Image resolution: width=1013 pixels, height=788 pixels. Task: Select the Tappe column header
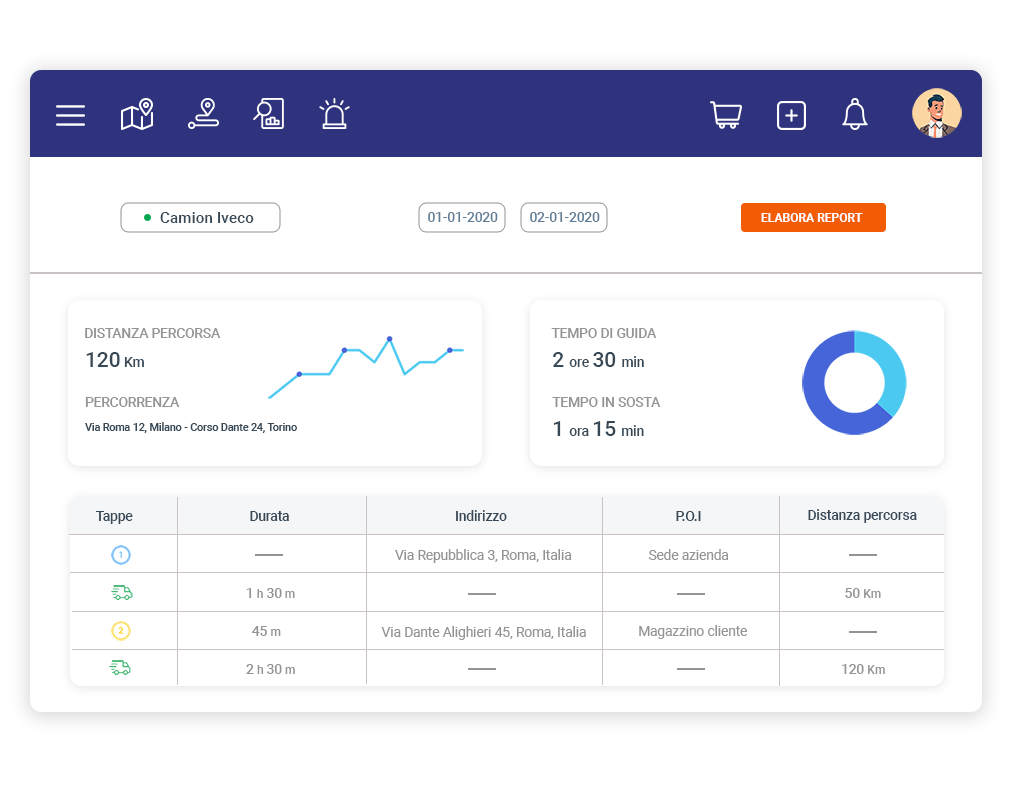[x=114, y=516]
